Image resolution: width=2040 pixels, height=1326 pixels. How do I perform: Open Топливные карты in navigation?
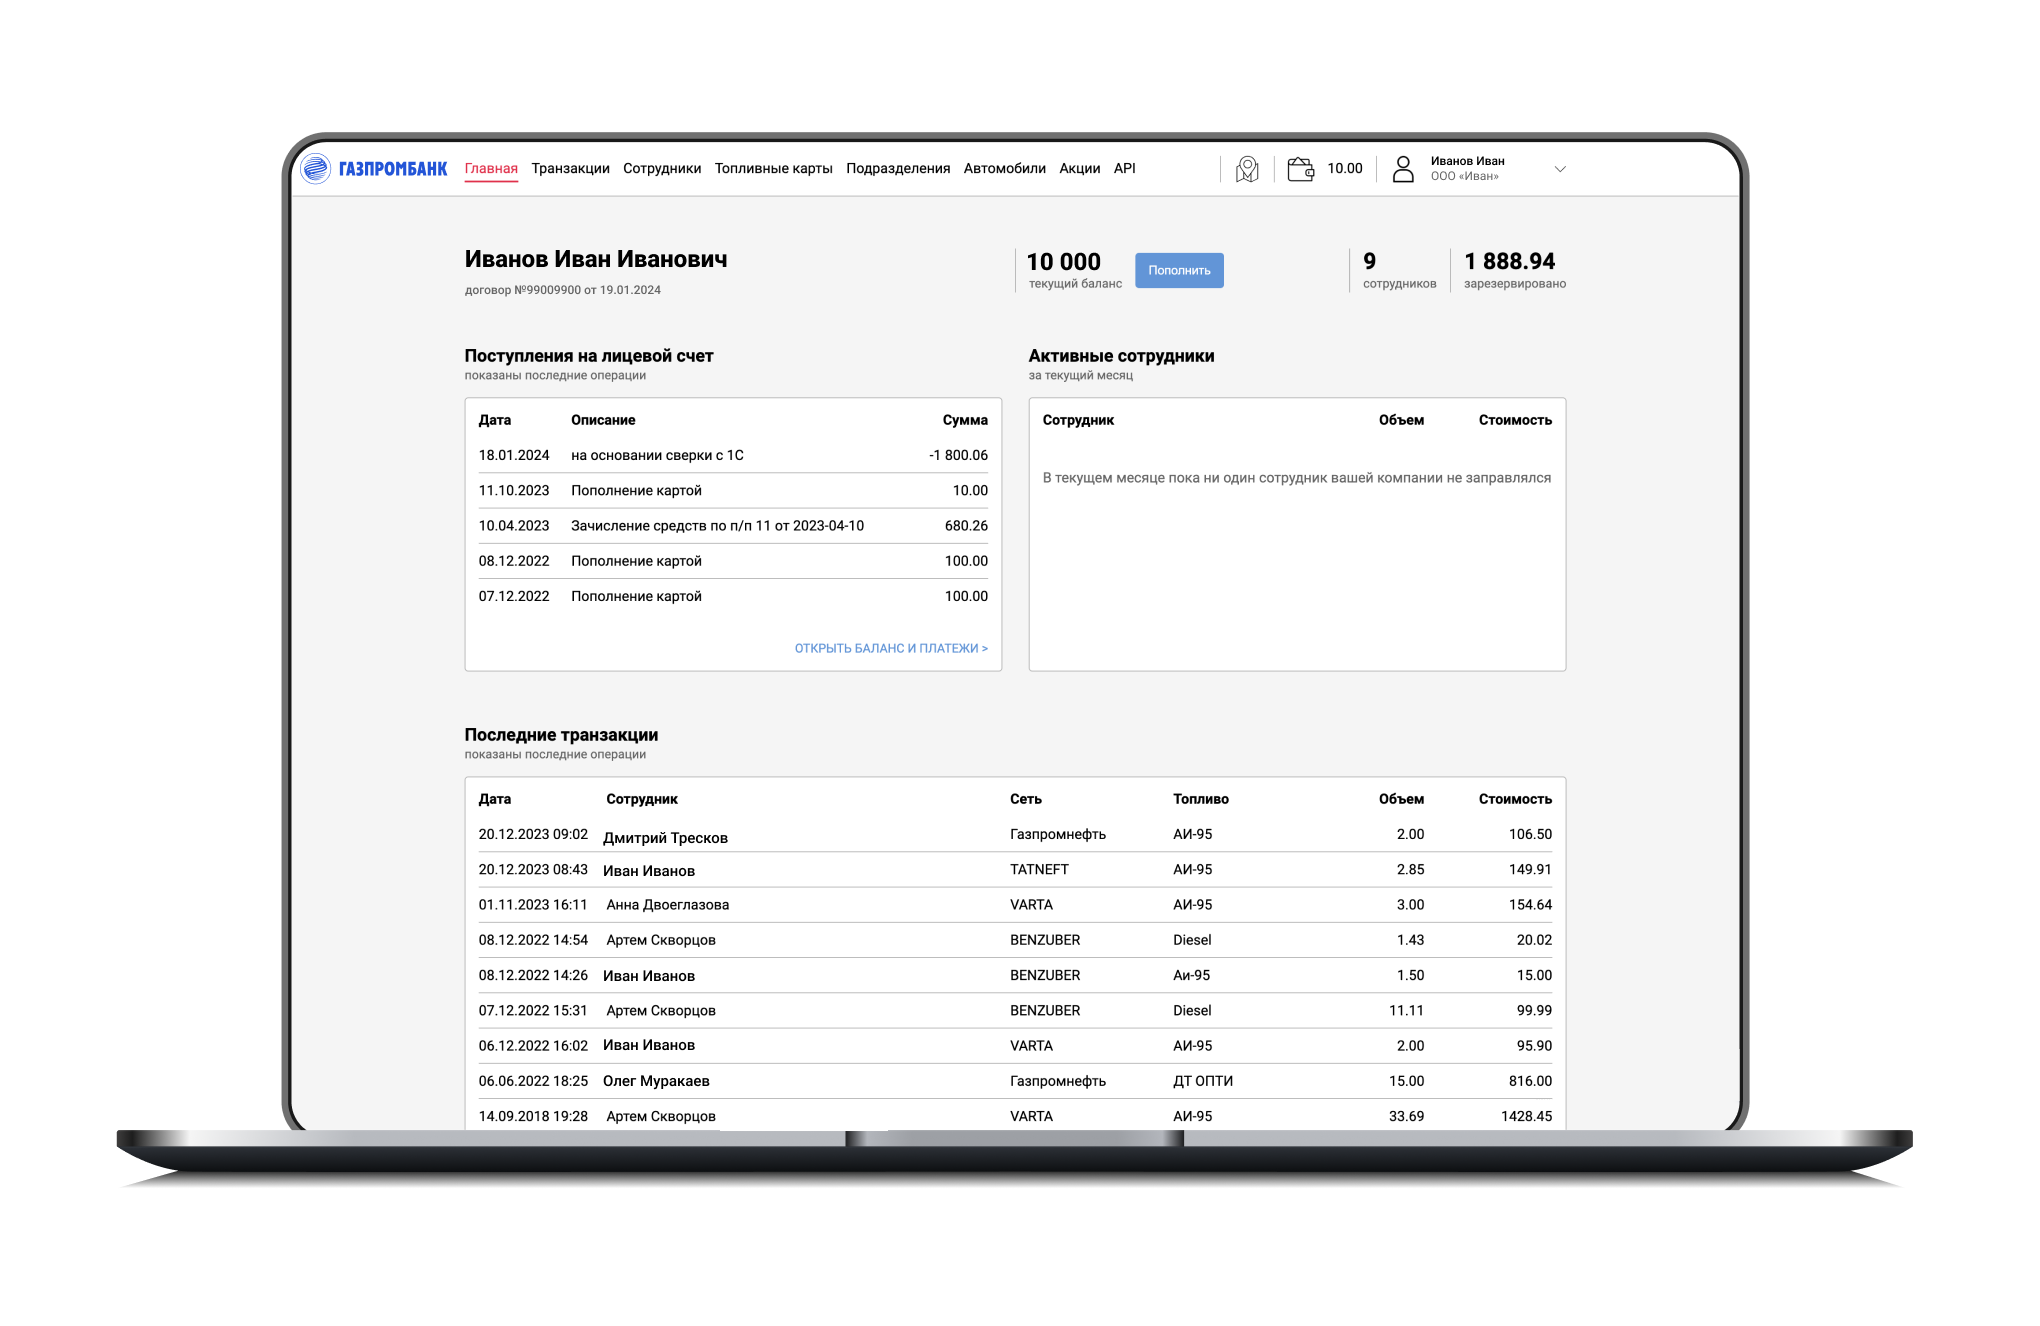pos(773,169)
